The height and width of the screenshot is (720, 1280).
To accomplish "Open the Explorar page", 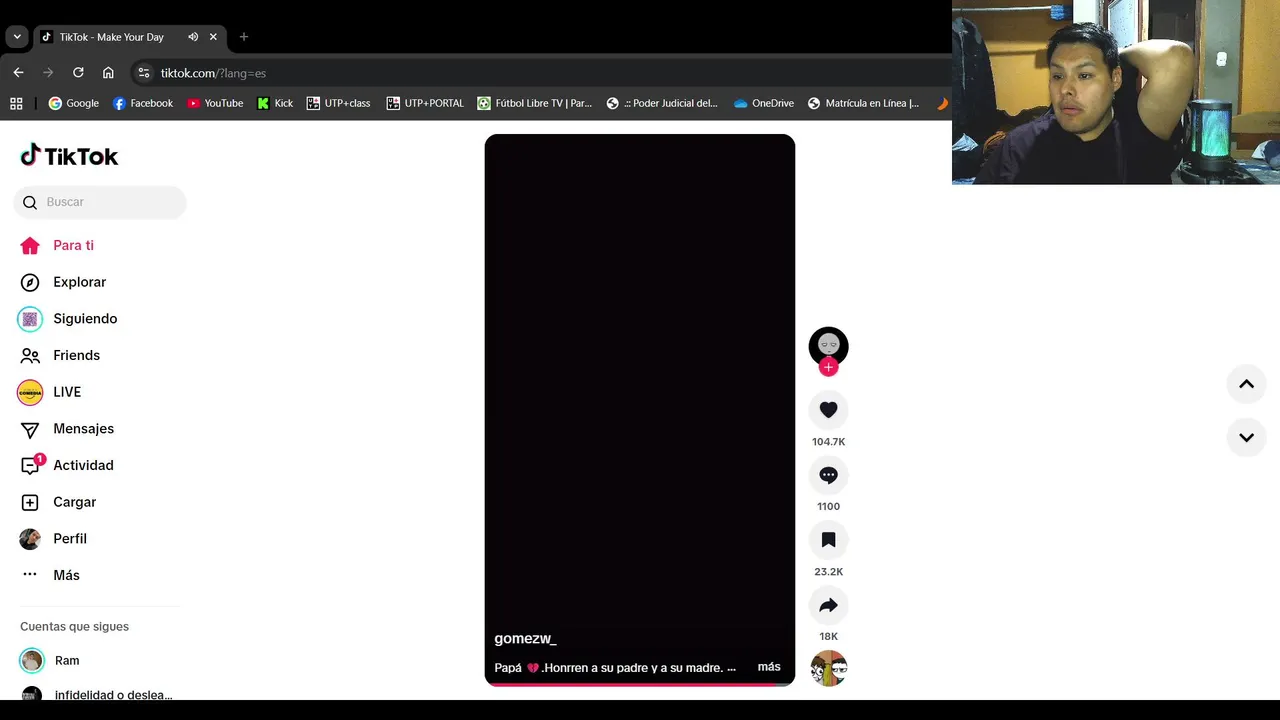I will (x=63, y=282).
